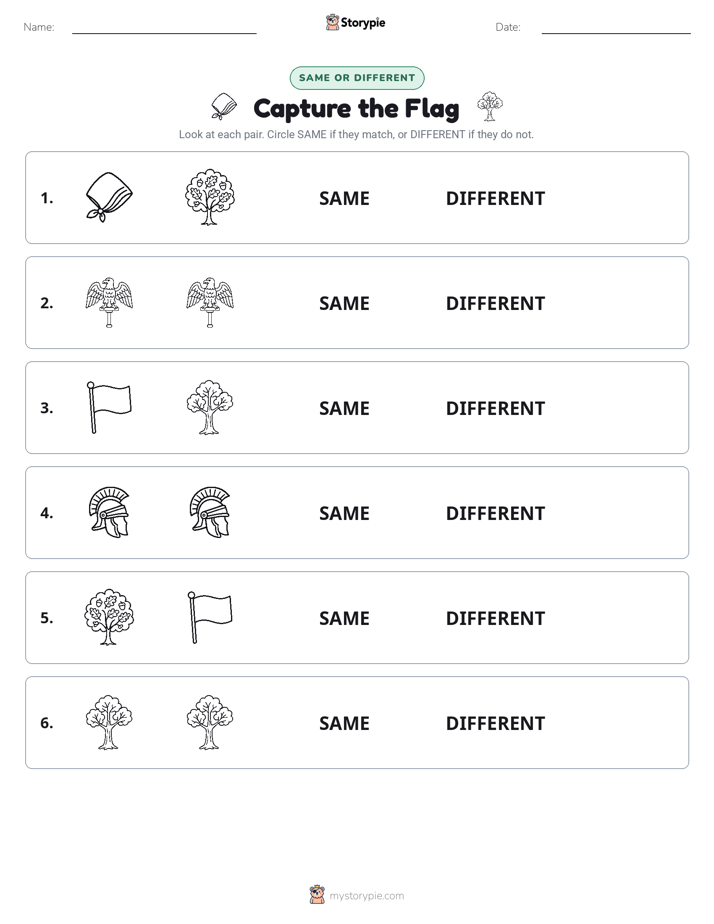This screenshot has height=924, width=714.
Task: Select DIFFERENT for pair 1
Action: tap(495, 198)
